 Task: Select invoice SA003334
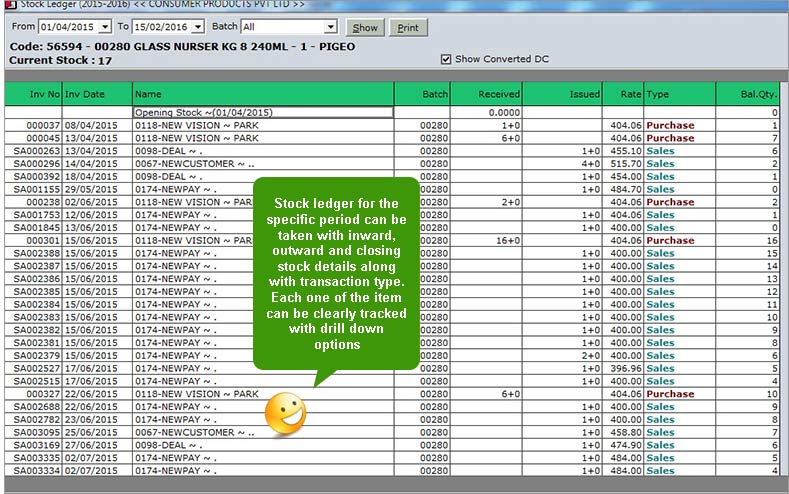(x=37, y=471)
